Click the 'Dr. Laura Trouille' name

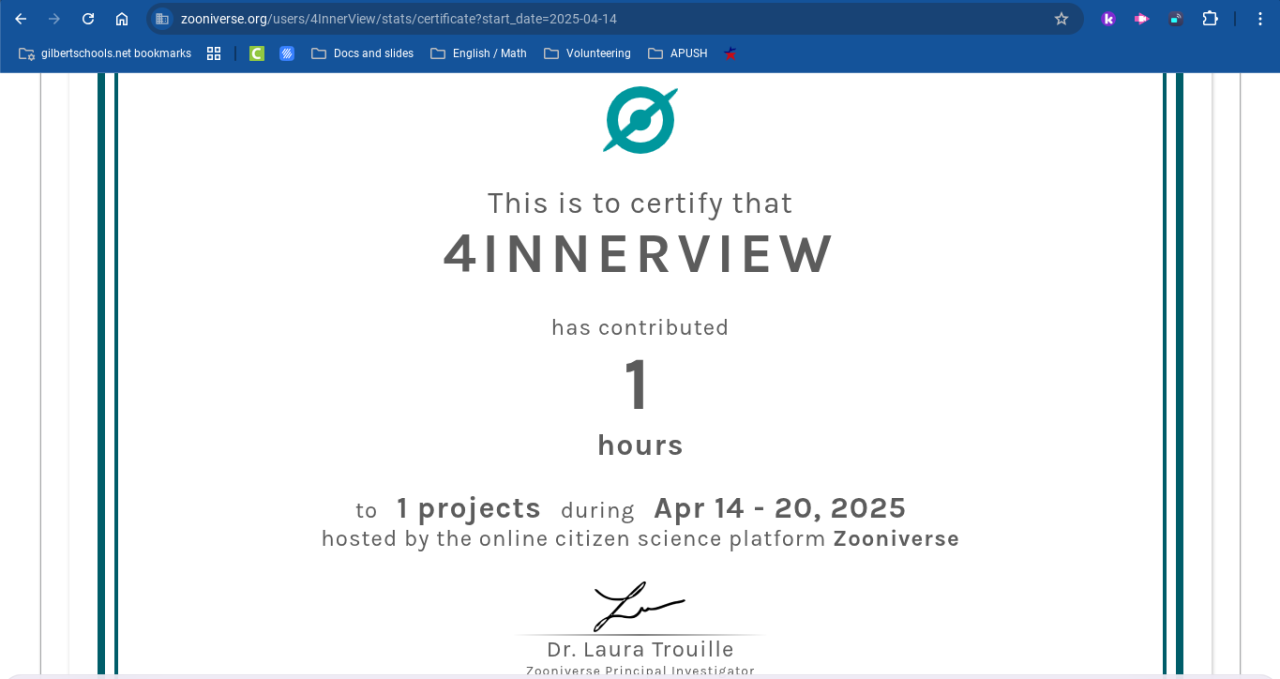coord(640,649)
